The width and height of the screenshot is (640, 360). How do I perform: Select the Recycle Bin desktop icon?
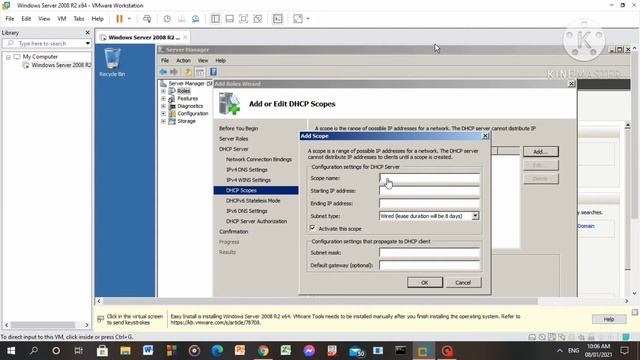click(112, 62)
